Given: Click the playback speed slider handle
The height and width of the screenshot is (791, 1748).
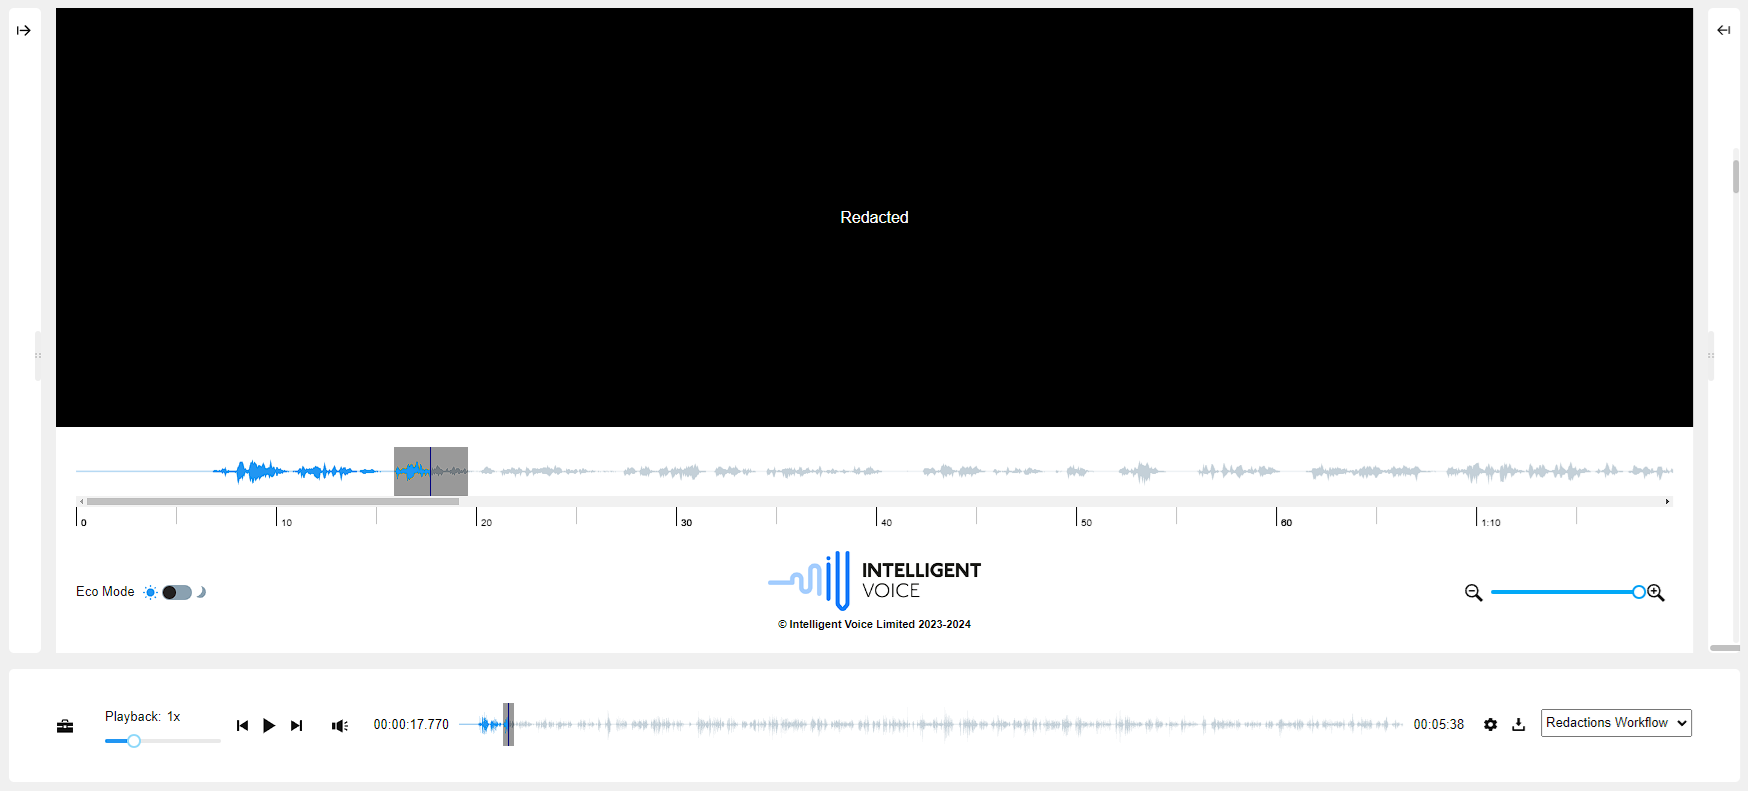Looking at the screenshot, I should click(x=134, y=741).
